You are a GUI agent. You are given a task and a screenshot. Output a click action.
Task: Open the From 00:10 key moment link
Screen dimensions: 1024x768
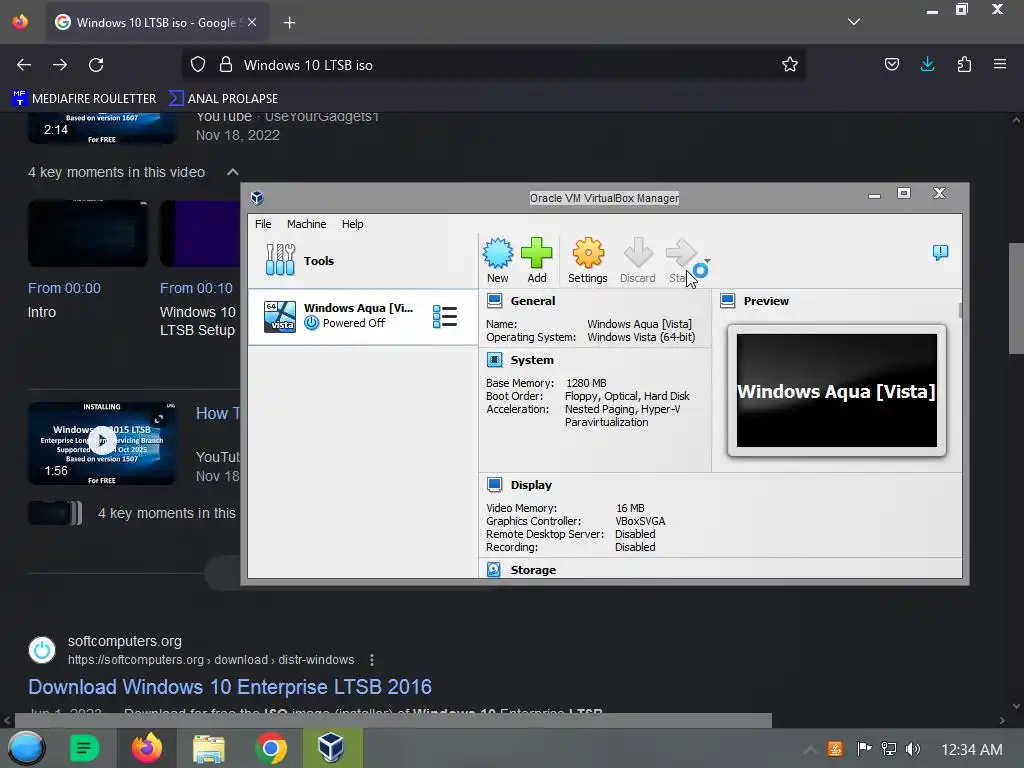coord(197,288)
